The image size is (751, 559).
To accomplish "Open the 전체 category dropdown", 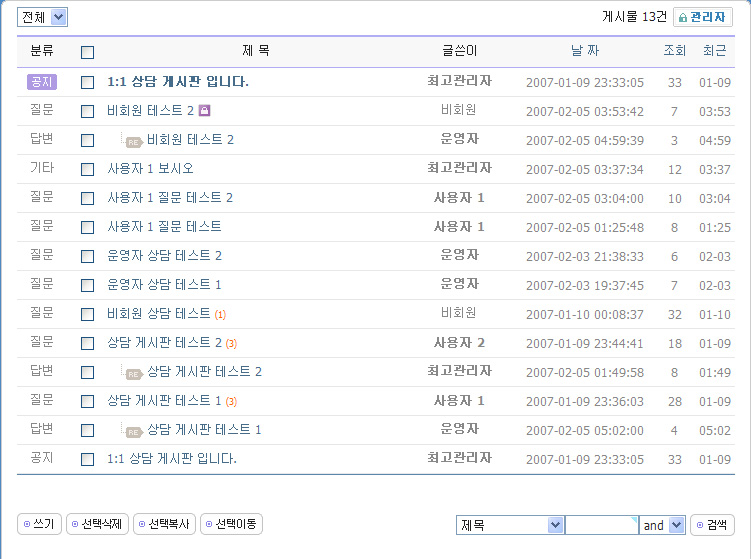I will tap(42, 17).
